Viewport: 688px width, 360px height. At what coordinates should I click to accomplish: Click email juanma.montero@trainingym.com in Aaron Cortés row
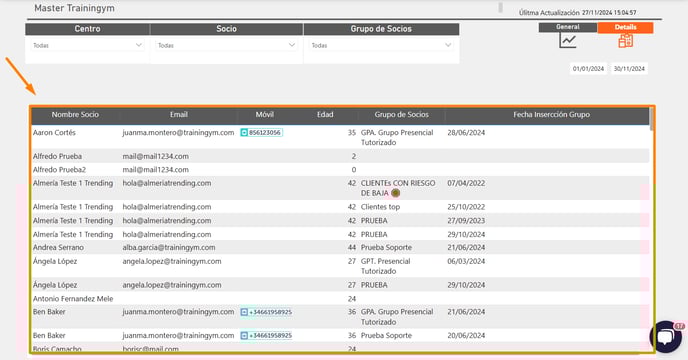point(178,133)
